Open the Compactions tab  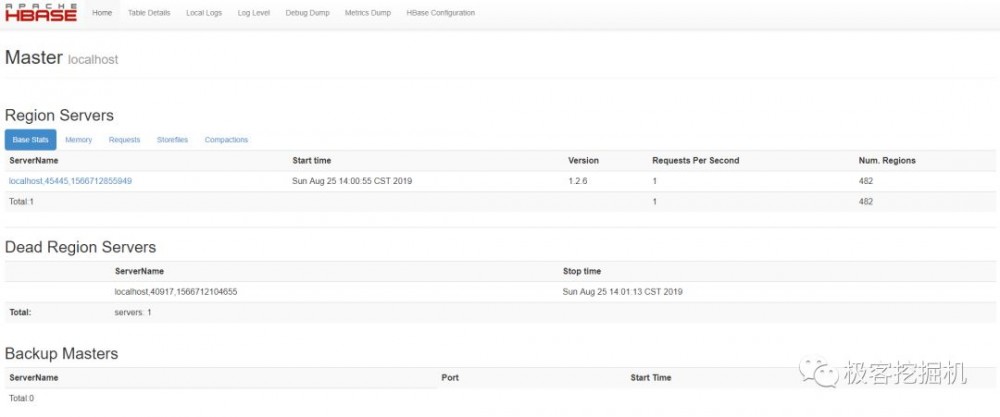pos(226,140)
